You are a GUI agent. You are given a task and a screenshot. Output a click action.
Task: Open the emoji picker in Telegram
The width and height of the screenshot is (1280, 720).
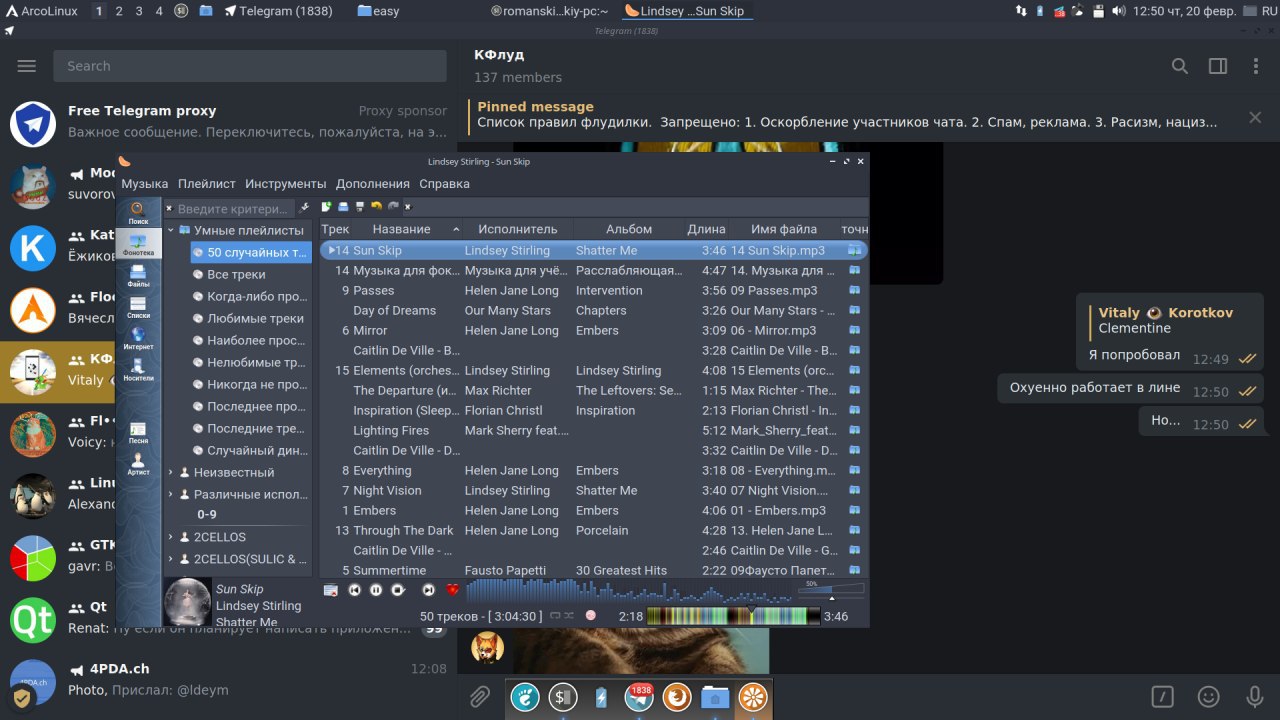point(1209,697)
